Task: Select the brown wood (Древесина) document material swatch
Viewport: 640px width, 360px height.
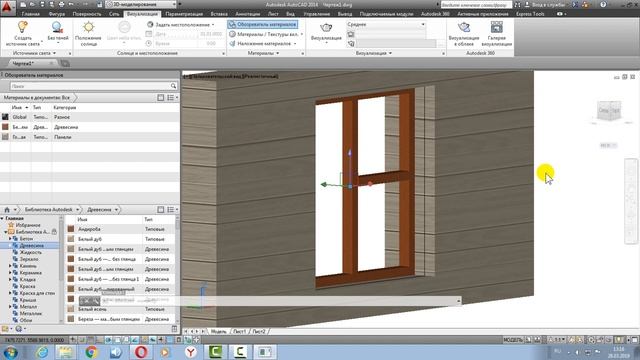Action: click(x=5, y=127)
